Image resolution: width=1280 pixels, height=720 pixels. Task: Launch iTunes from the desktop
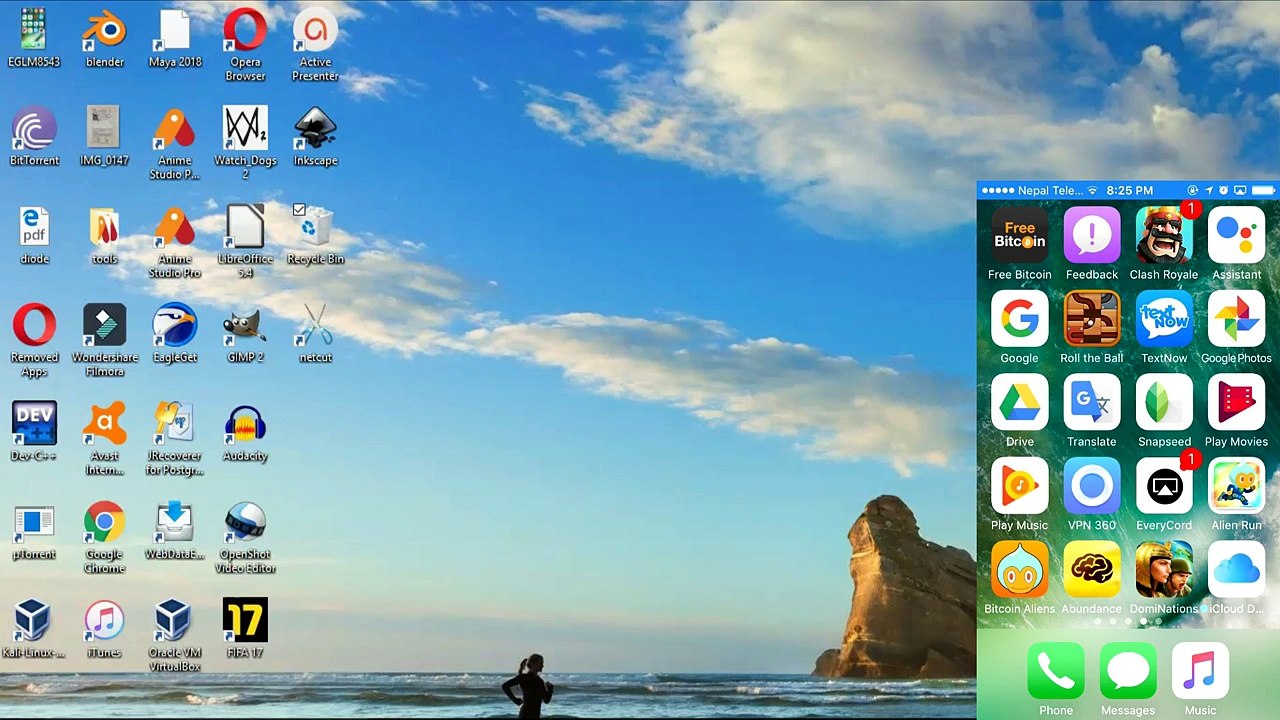tap(104, 621)
